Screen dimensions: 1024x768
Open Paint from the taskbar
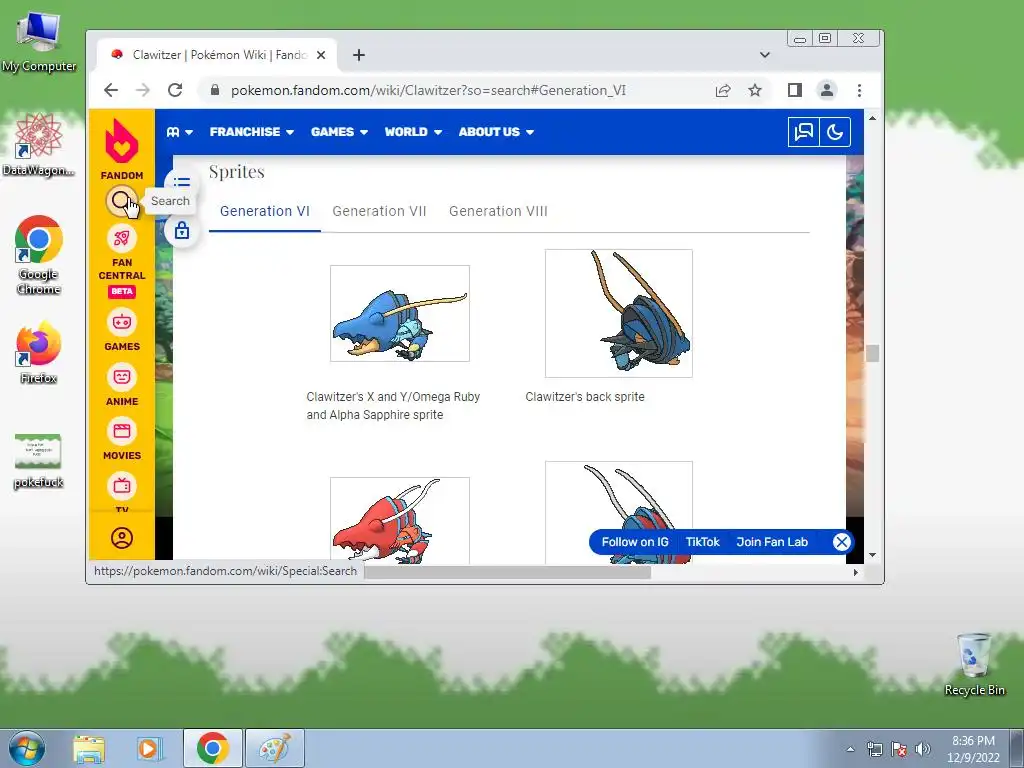(x=275, y=748)
